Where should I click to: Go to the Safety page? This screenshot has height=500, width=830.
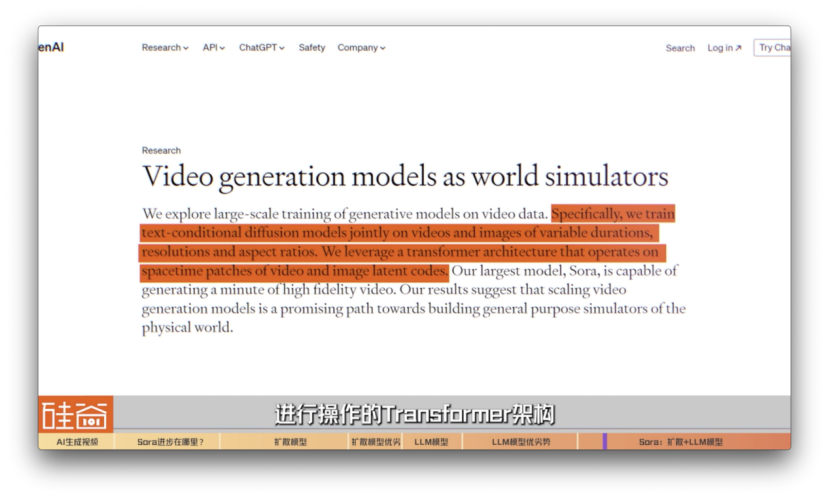click(x=312, y=48)
